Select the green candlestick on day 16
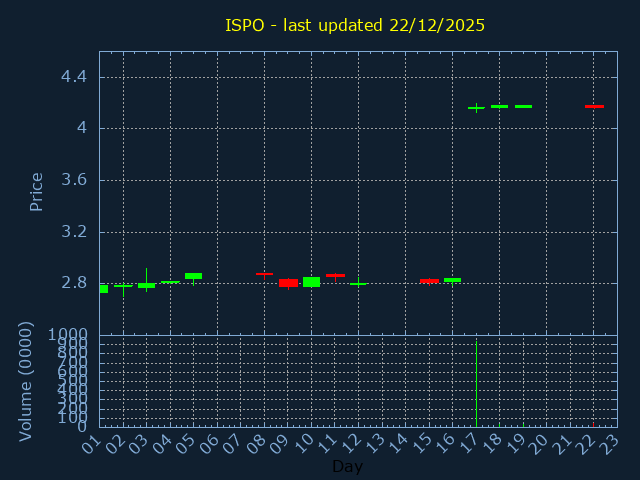Screen dimensions: 640x480 tap(452, 280)
